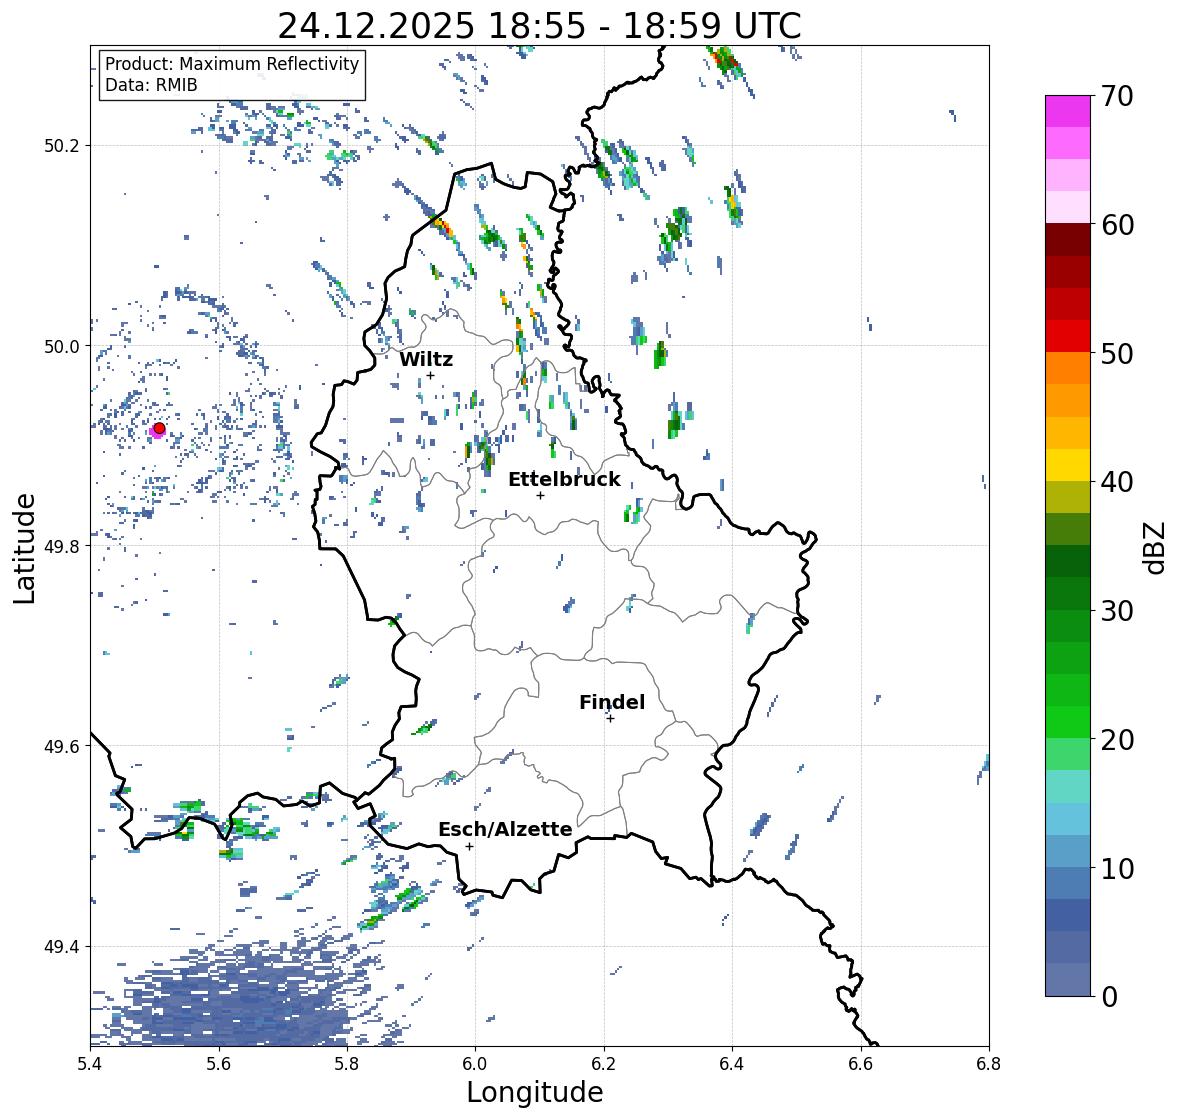Click the 'Data: RMIB' legend text
1179x1117 pixels.
151,85
